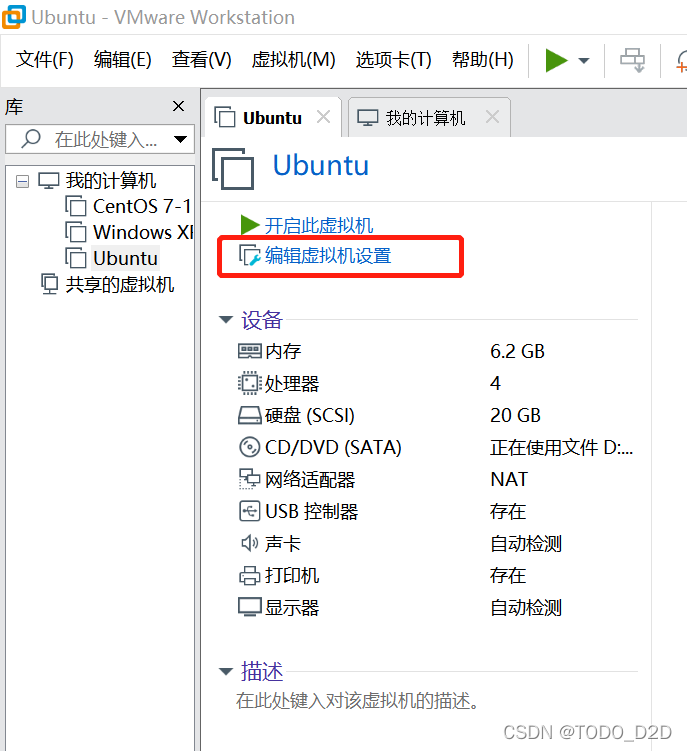The height and width of the screenshot is (751, 687).
Task: Click the 处理器 device label
Action: (292, 384)
